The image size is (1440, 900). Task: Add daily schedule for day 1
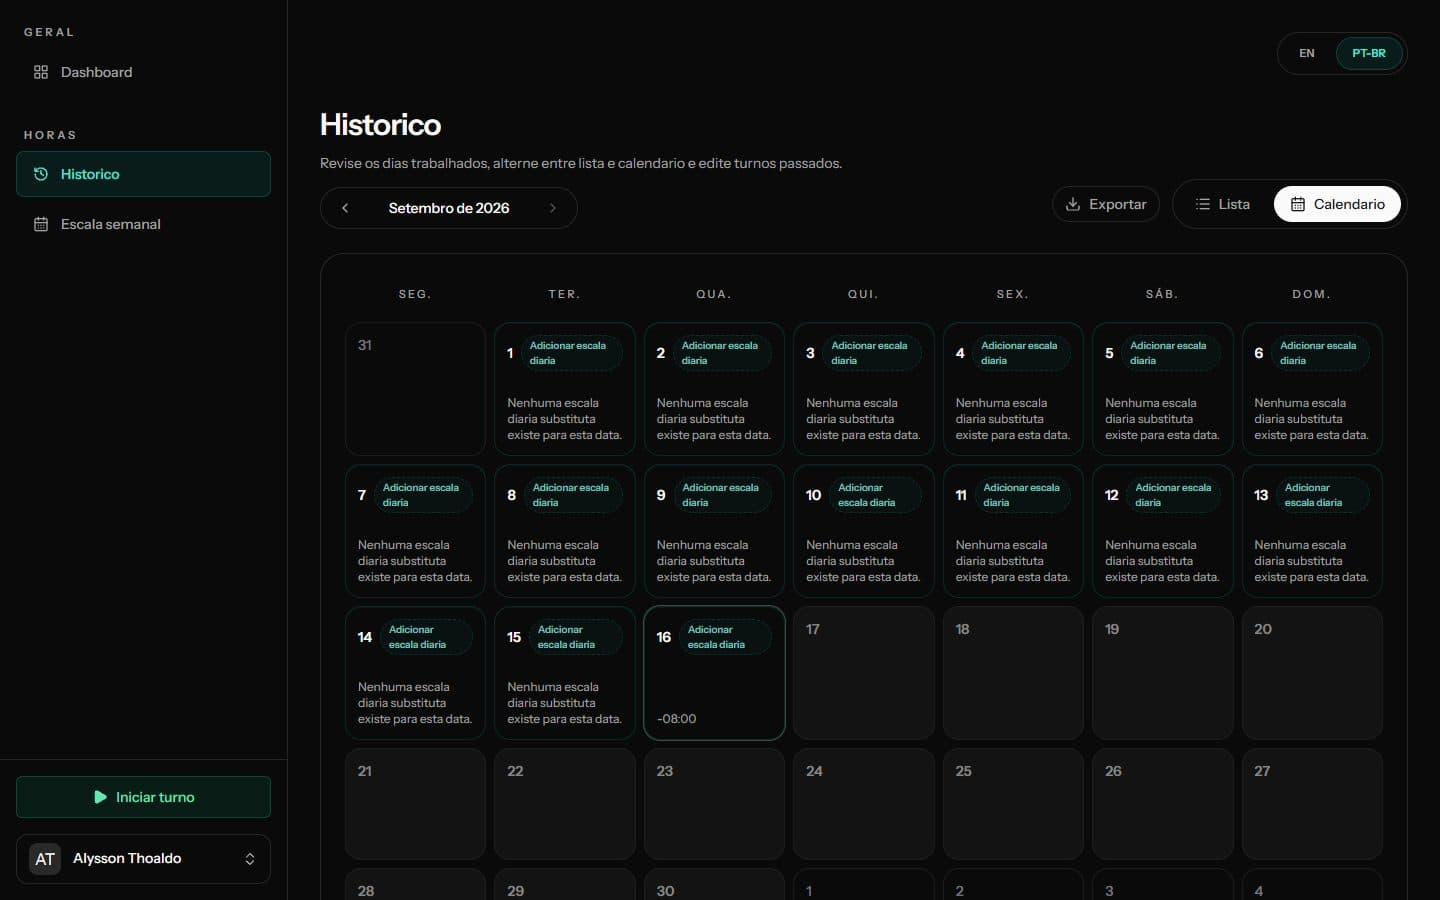tap(571, 353)
